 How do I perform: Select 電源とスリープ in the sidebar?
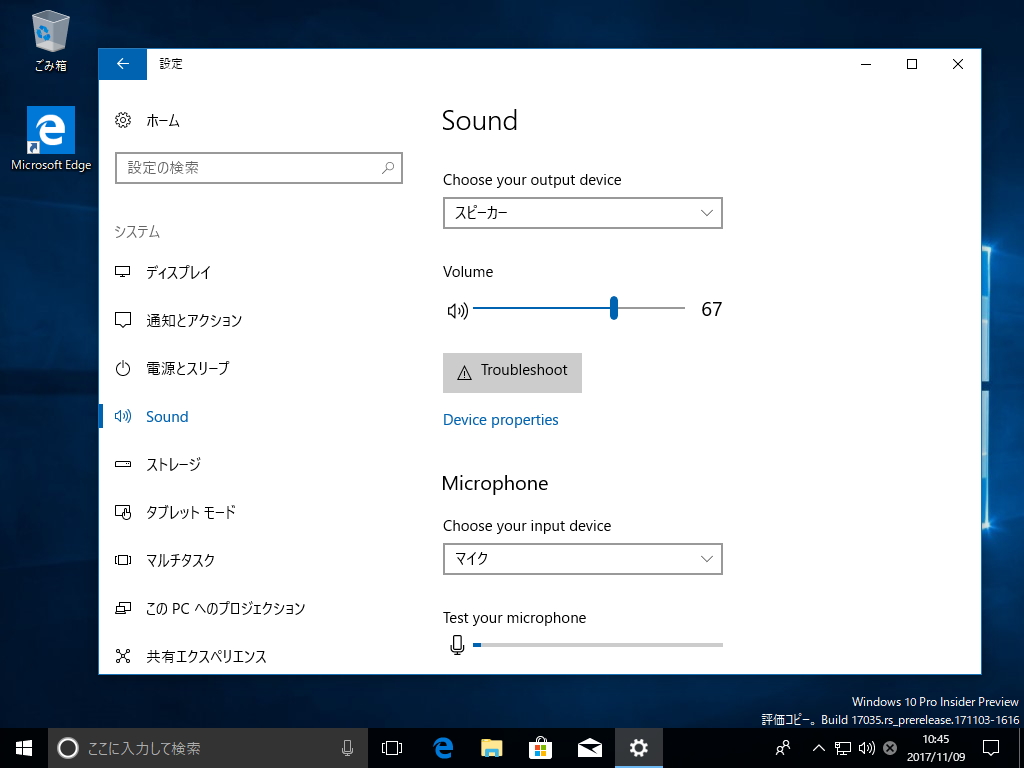click(x=187, y=368)
